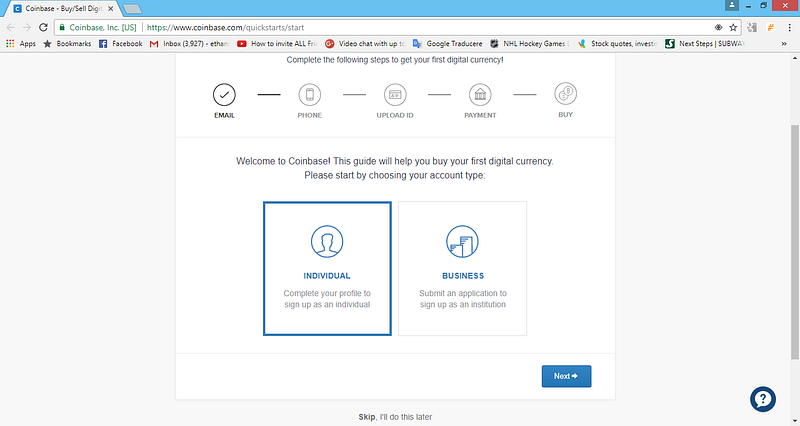Click the Business building icon

click(462, 241)
